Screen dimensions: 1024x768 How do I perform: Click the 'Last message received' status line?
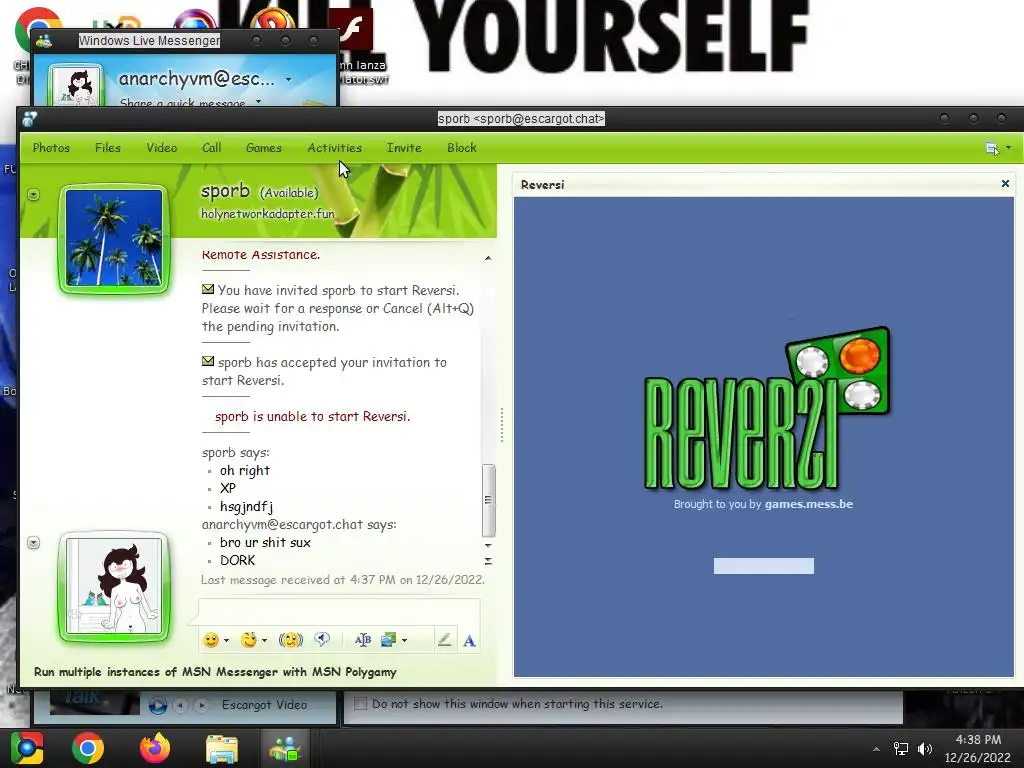(343, 580)
